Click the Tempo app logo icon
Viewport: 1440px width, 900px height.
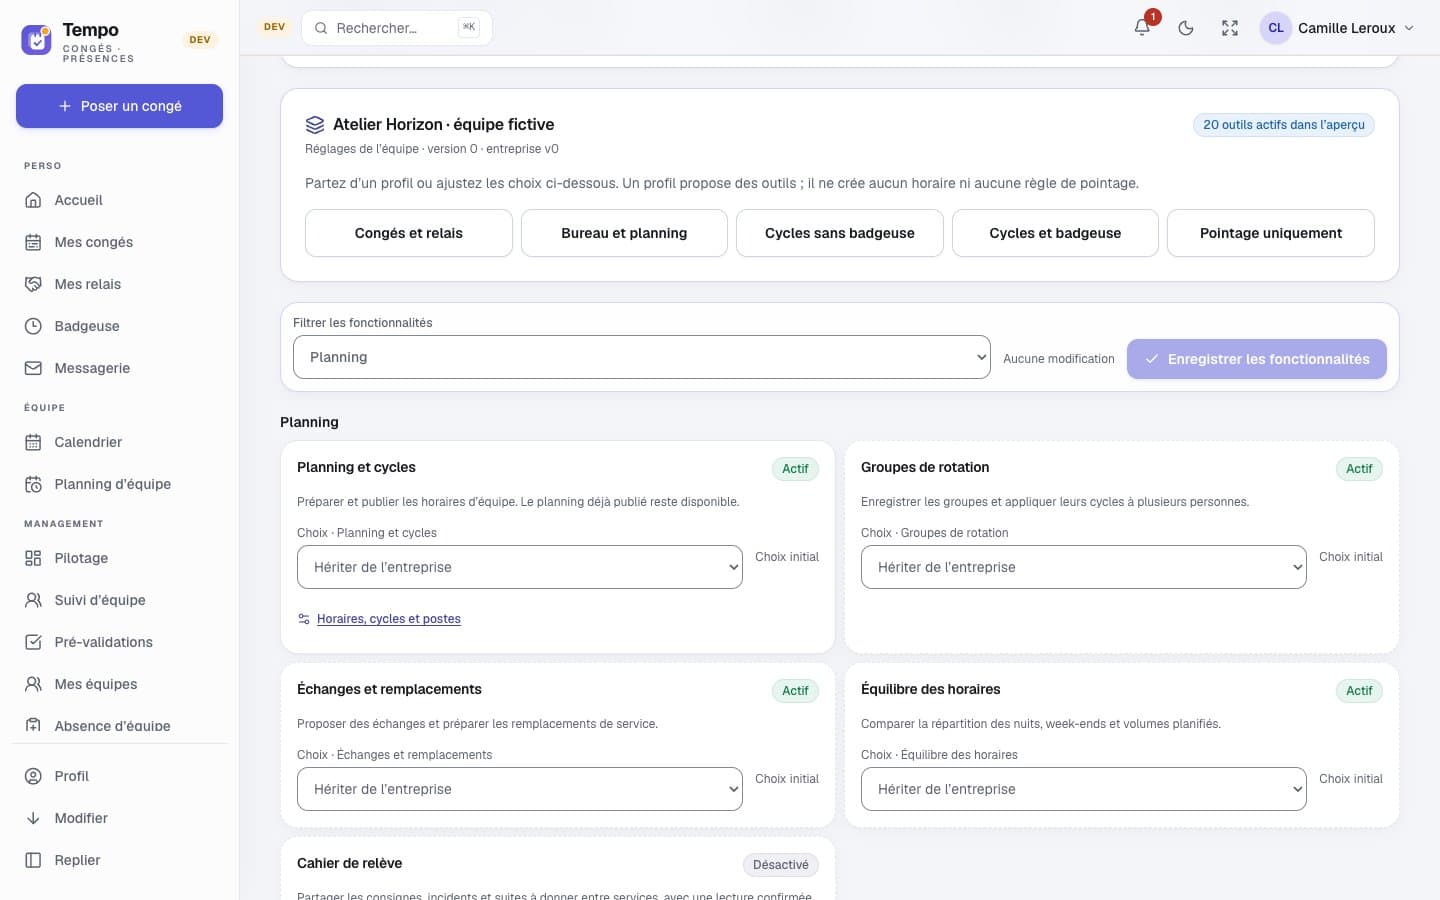[x=36, y=40]
